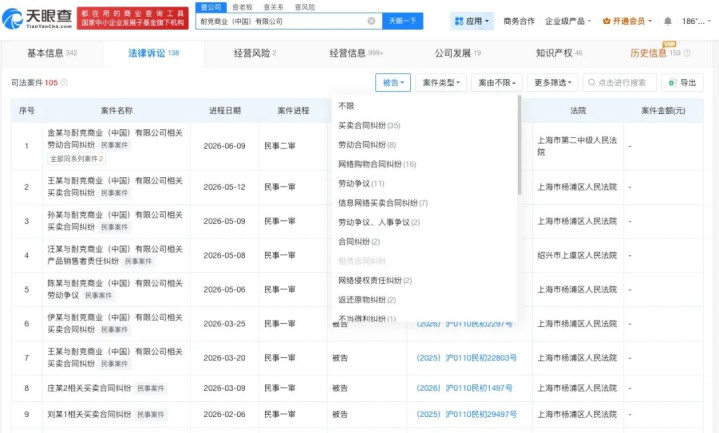719x433 pixels.
Task: Open the 更多筛选 dropdown
Action: tap(553, 83)
